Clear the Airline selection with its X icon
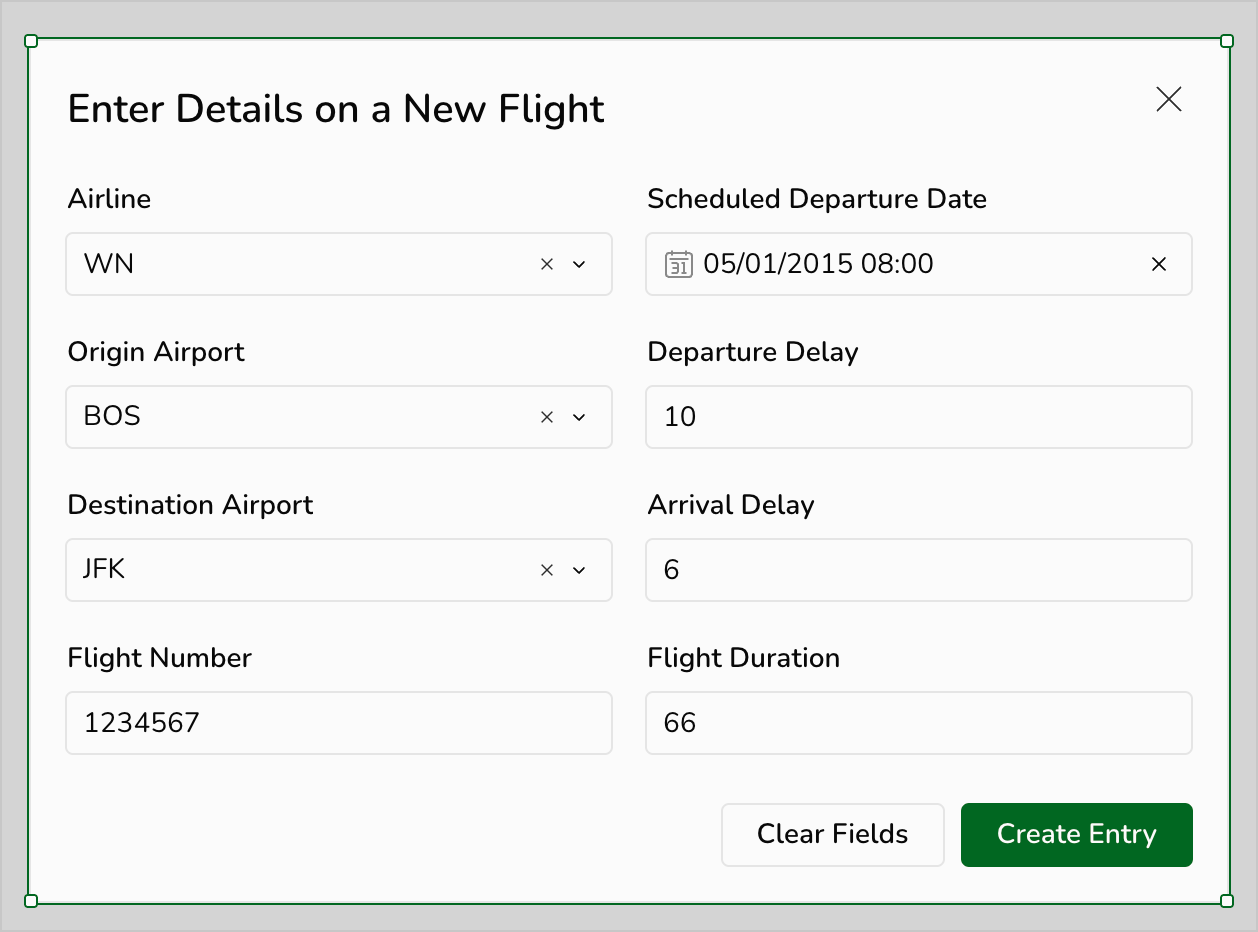Screen dimensions: 1258x932 [x=546, y=264]
